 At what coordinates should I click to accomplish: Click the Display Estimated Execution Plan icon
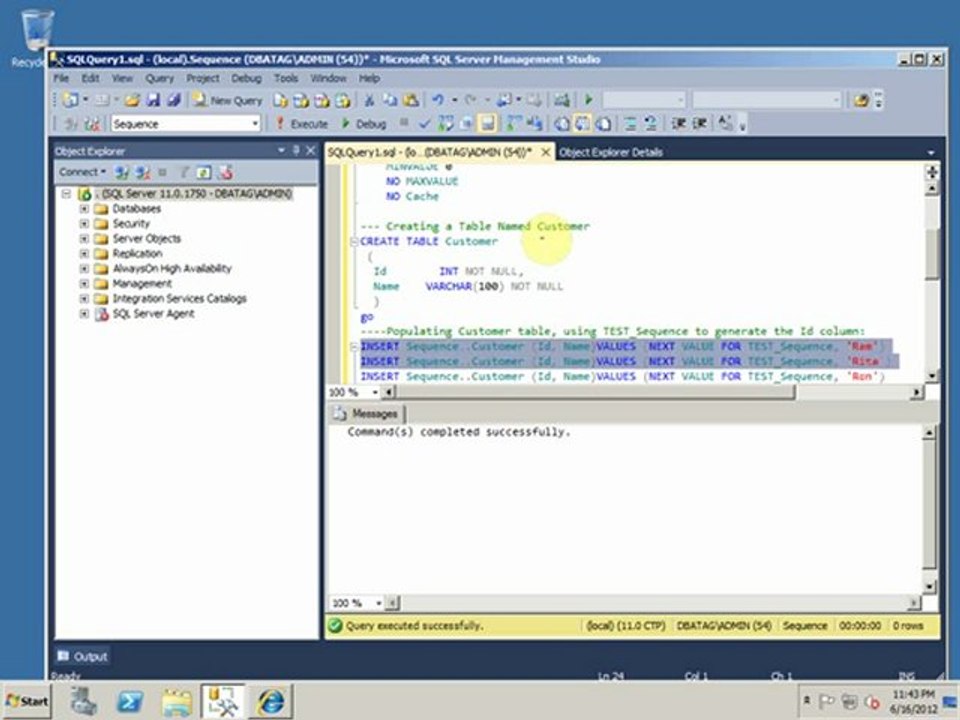pos(445,124)
